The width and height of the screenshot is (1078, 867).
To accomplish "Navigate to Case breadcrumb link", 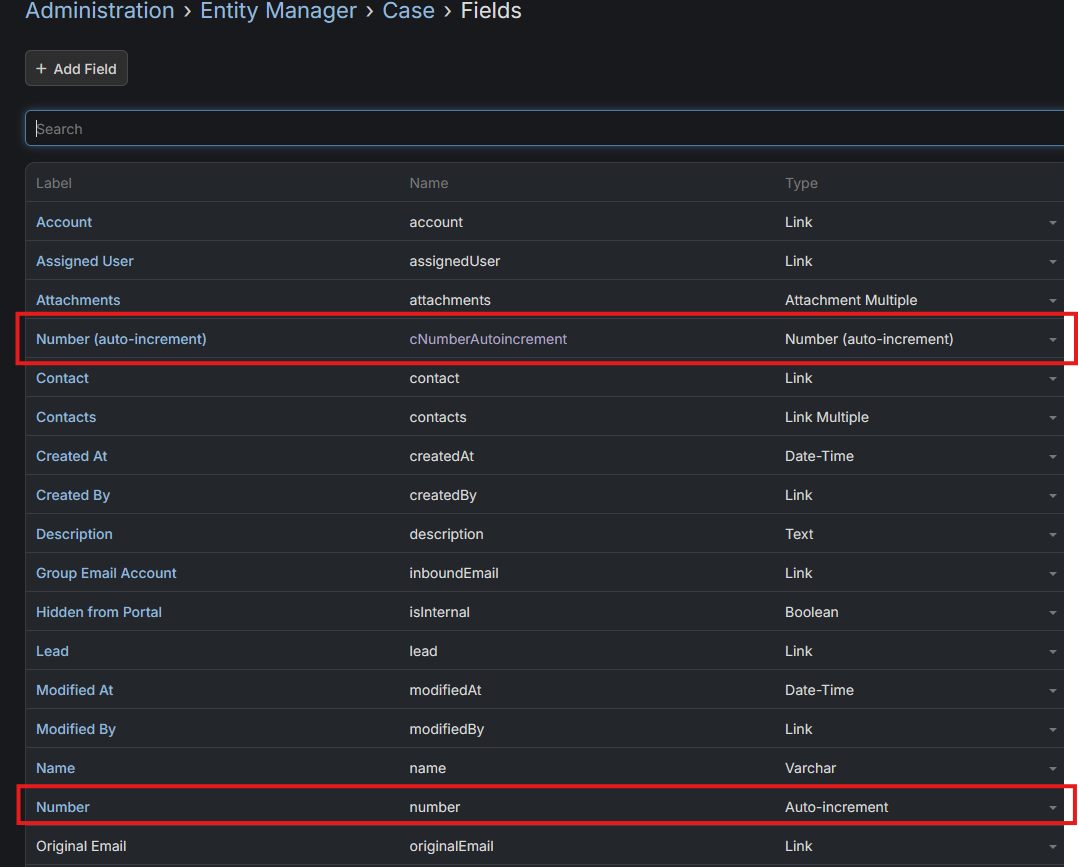I will click(x=408, y=12).
